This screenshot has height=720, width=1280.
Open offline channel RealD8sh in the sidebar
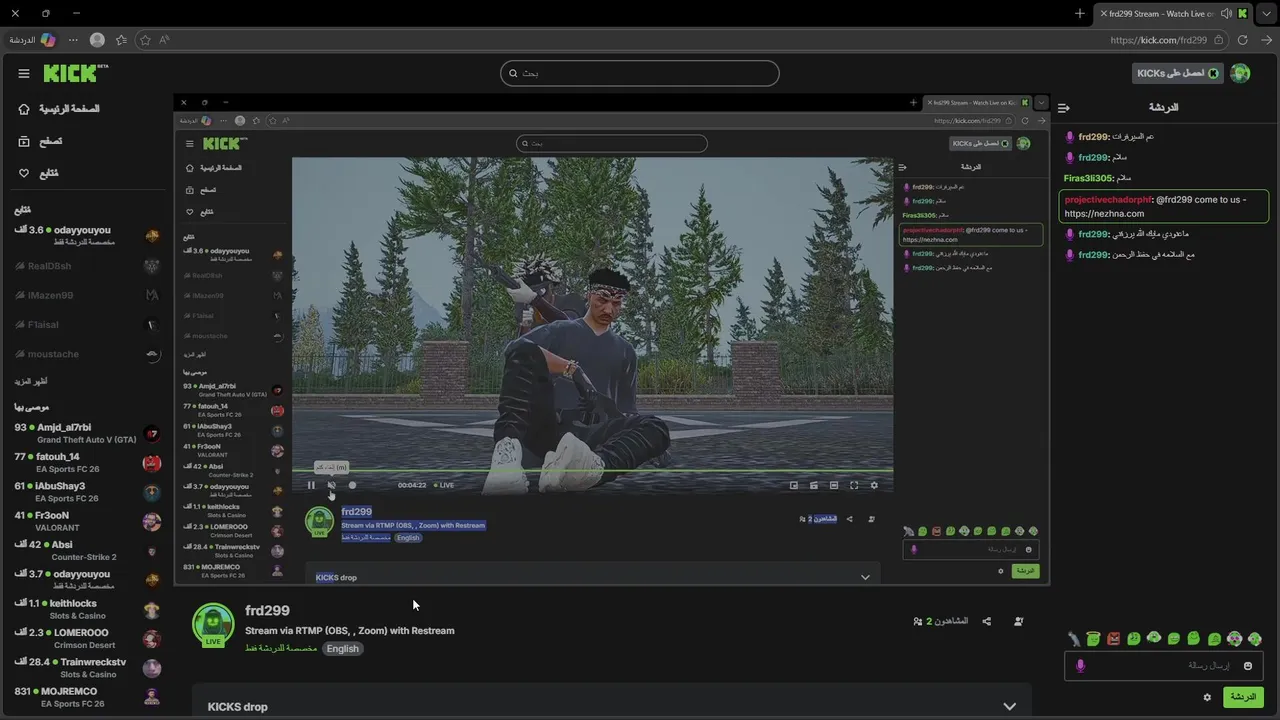click(x=87, y=266)
